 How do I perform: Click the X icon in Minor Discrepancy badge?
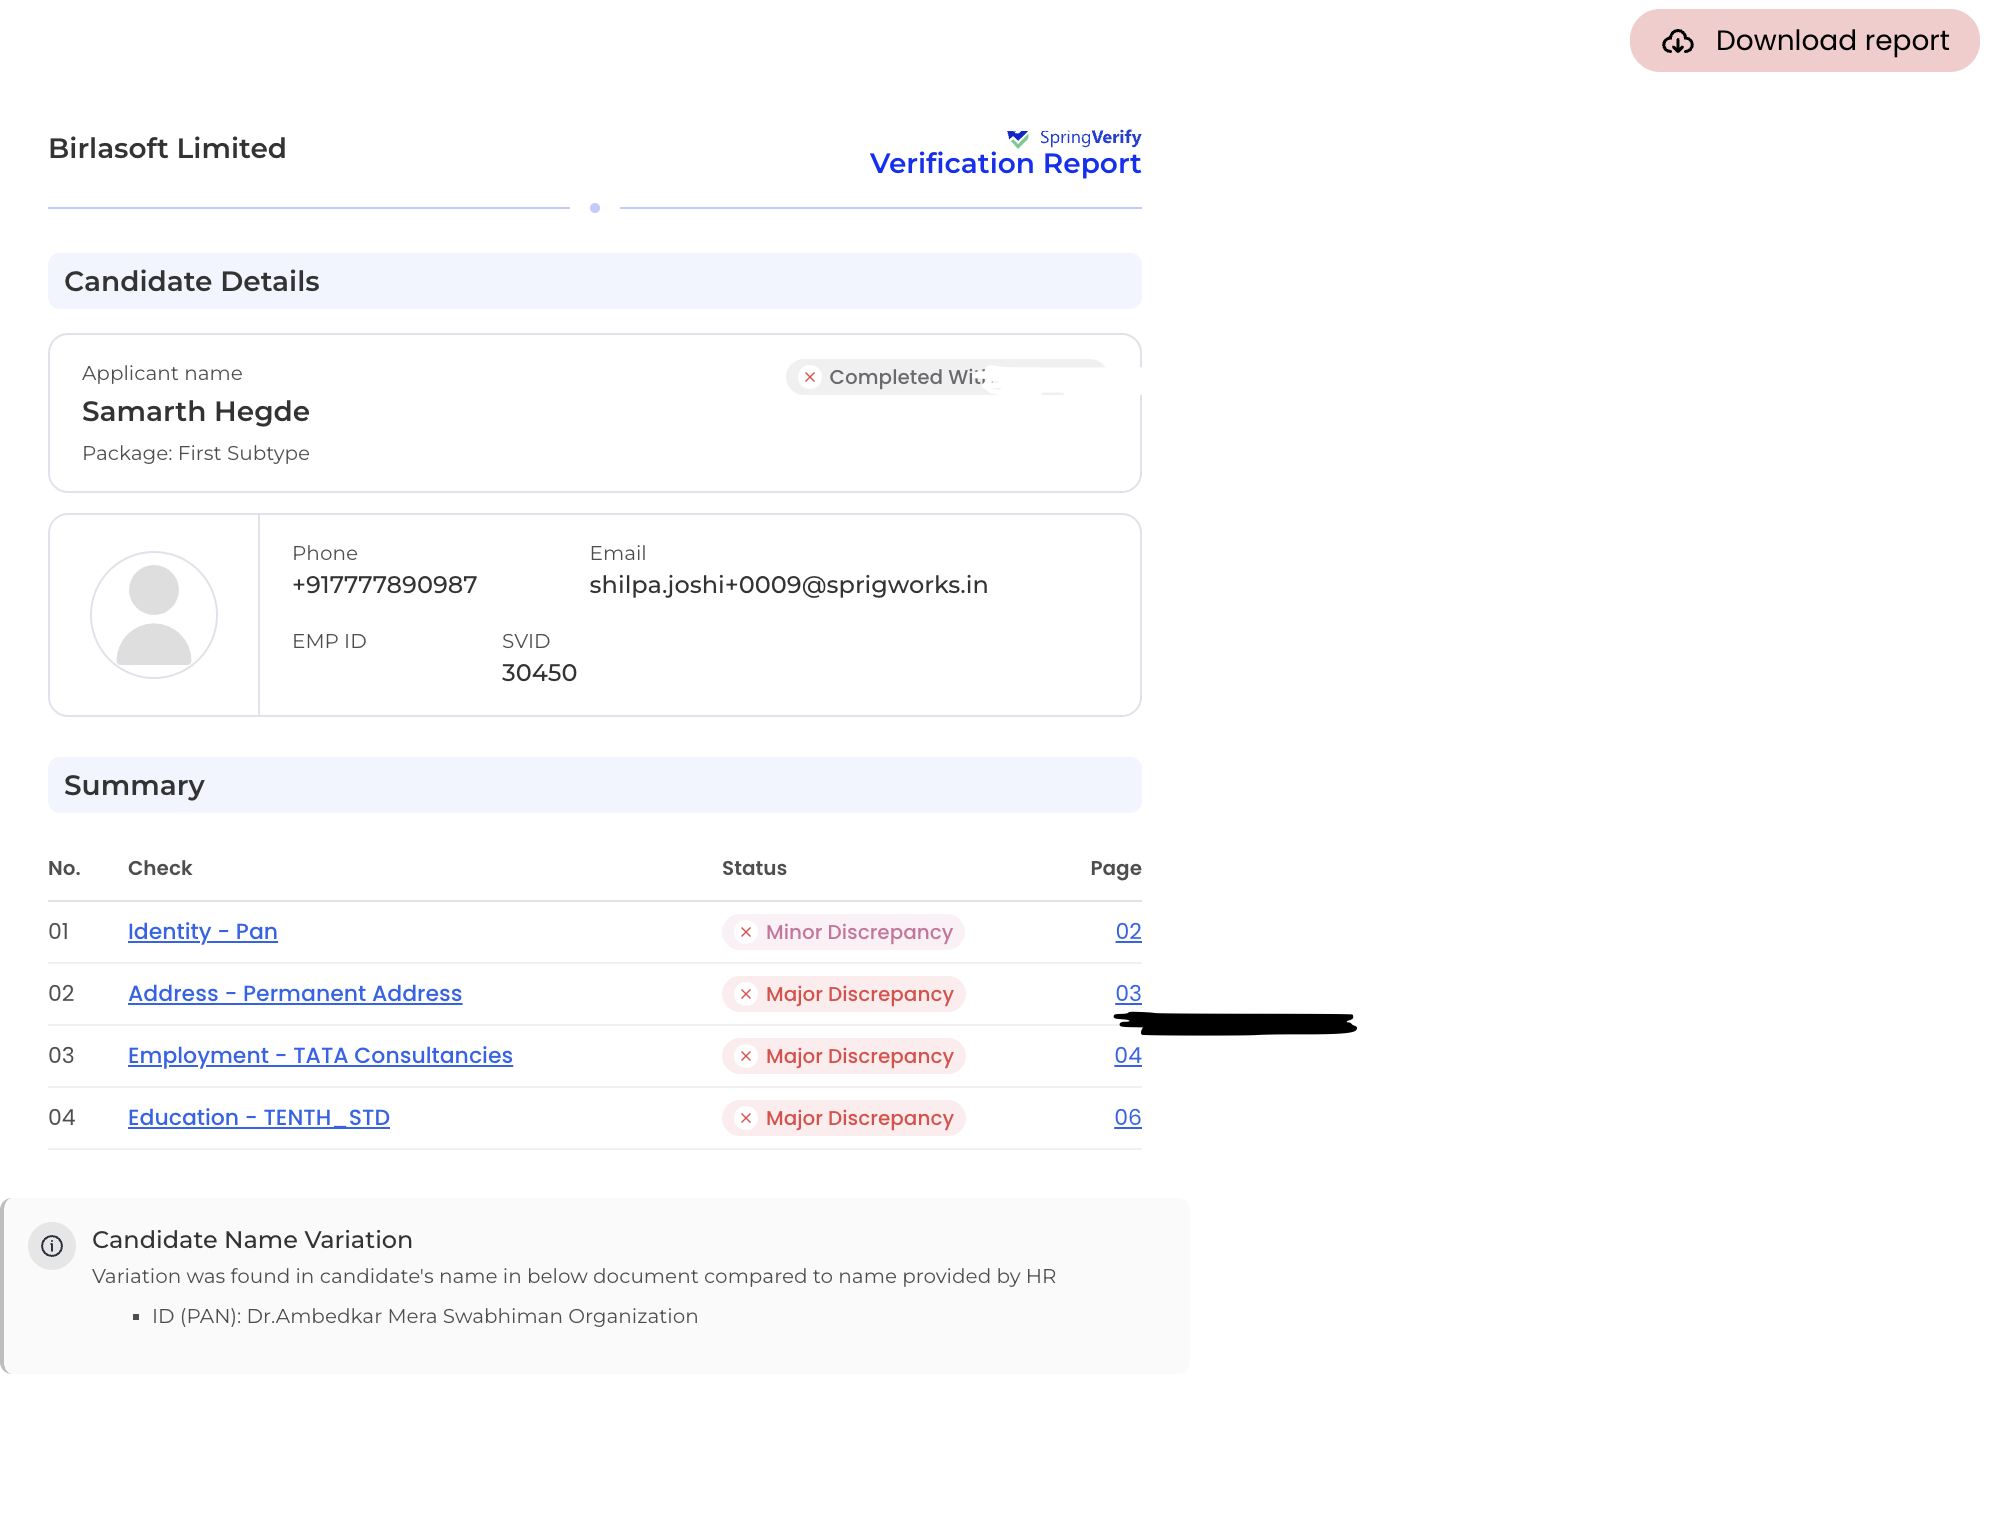tap(746, 932)
